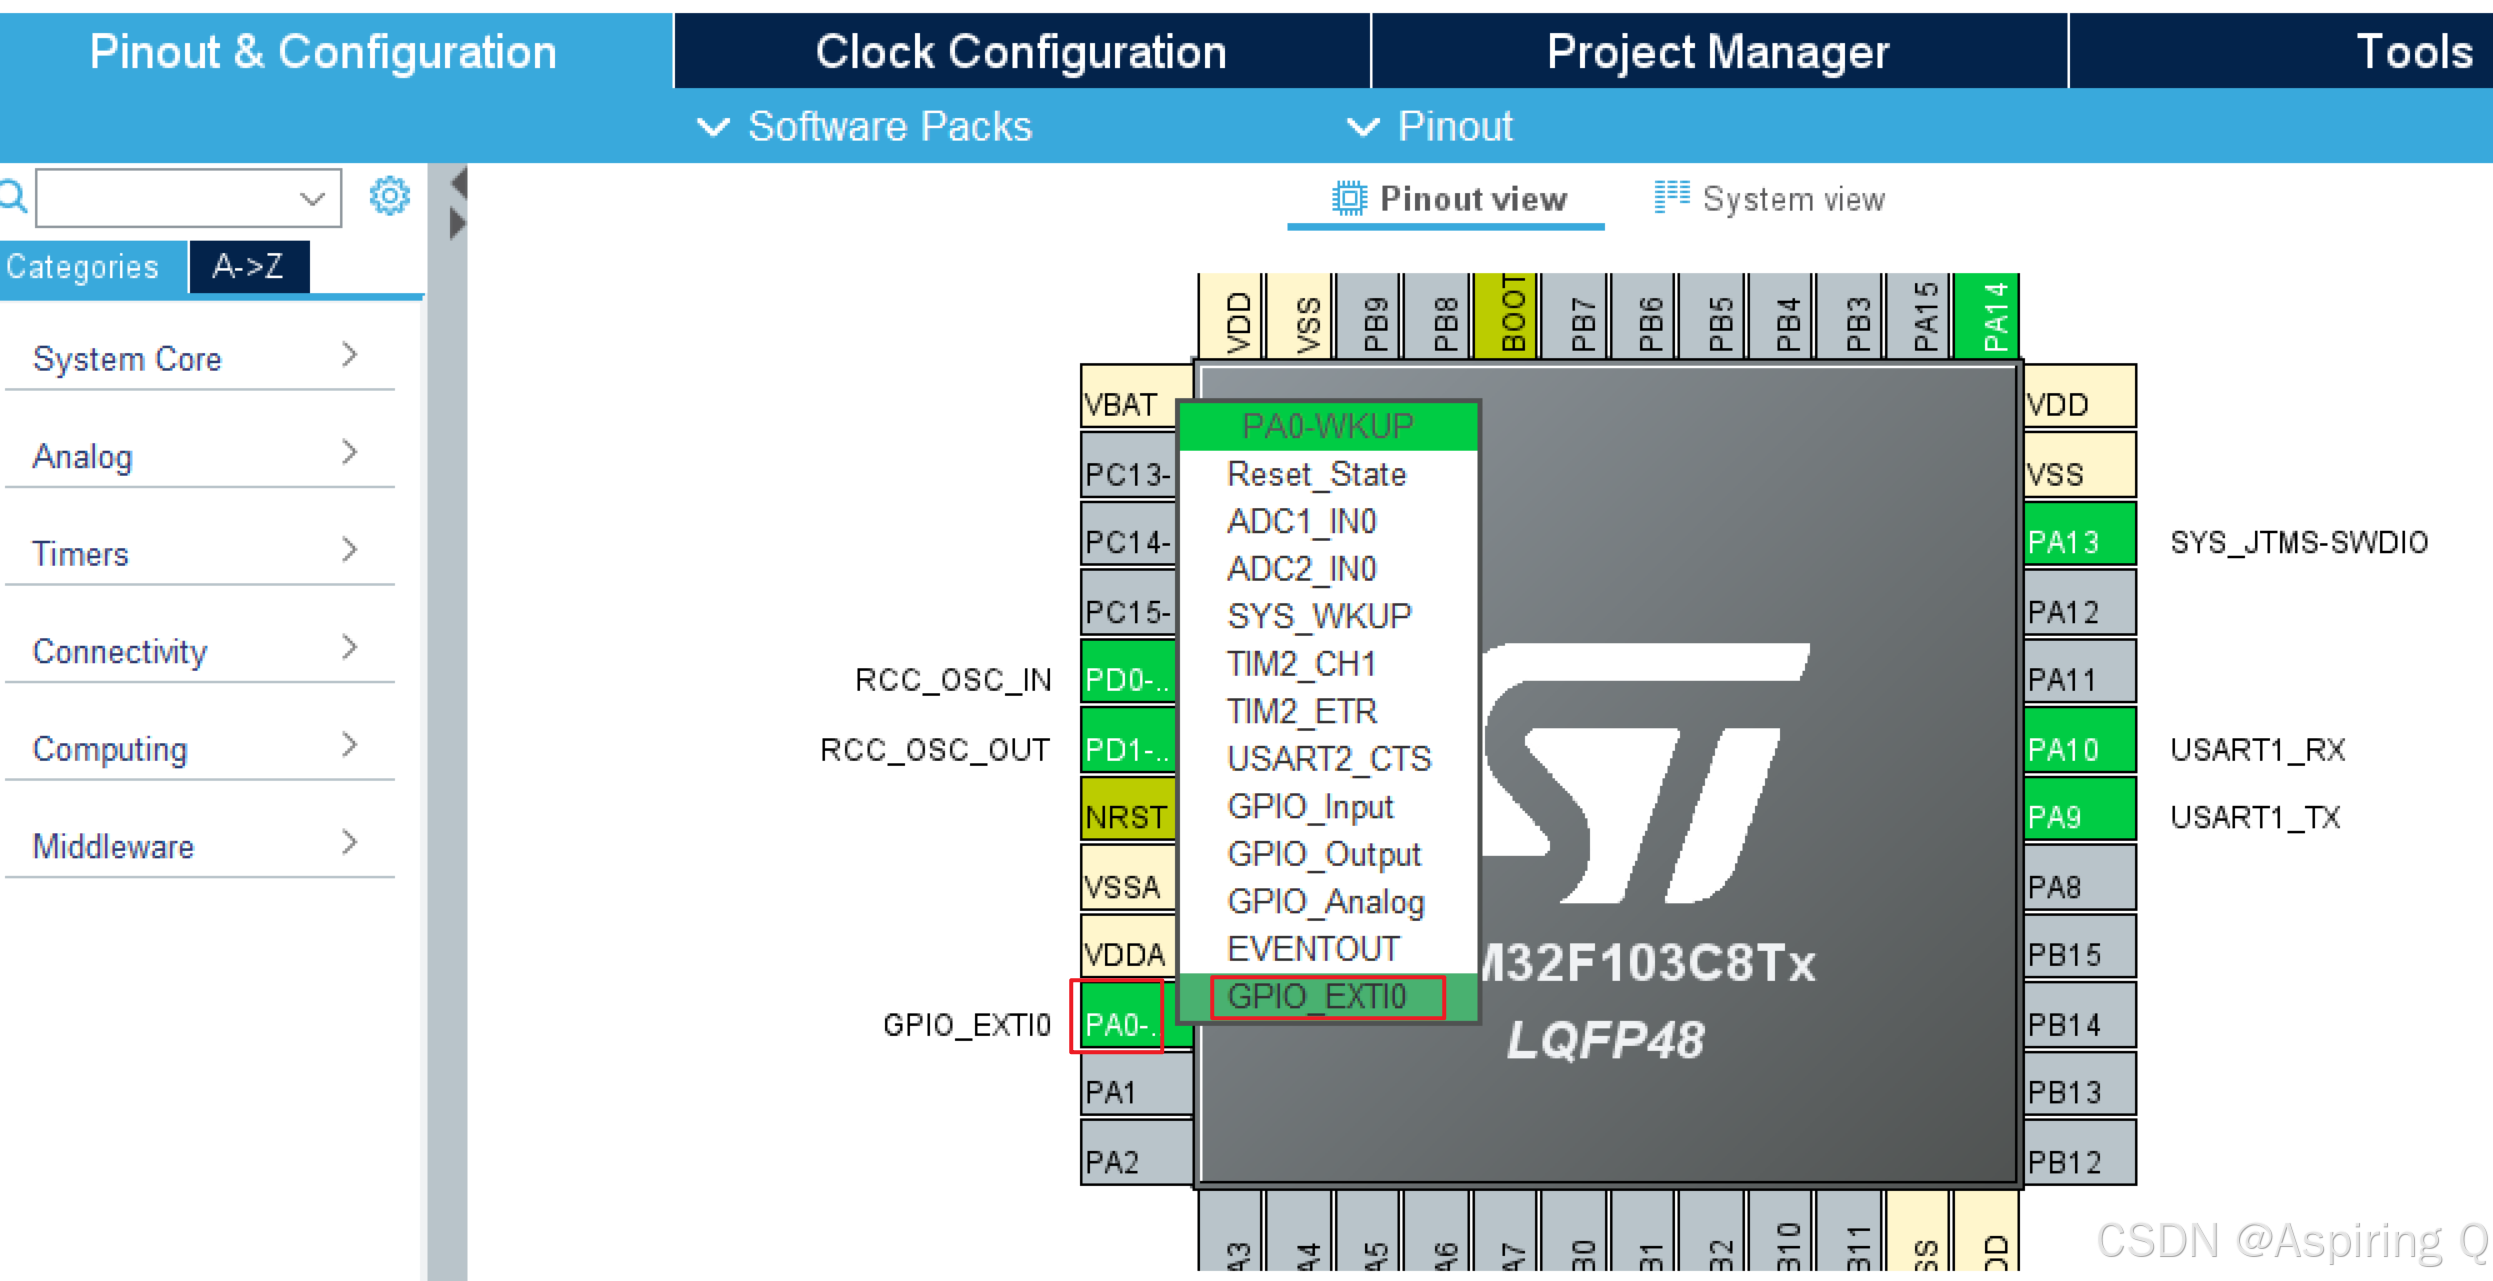Pick SYS_WKUP from pin menu
The width and height of the screenshot is (2493, 1281).
[1328, 616]
